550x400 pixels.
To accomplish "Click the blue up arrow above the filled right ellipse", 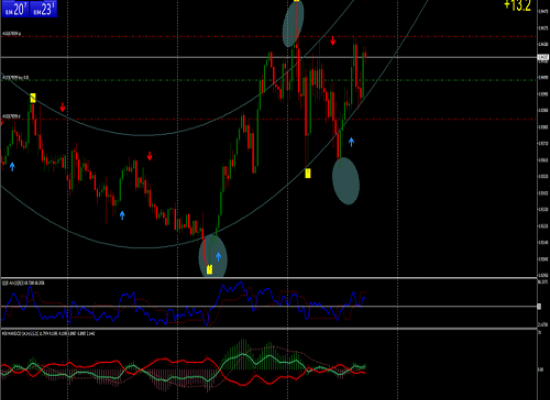I will click(351, 142).
